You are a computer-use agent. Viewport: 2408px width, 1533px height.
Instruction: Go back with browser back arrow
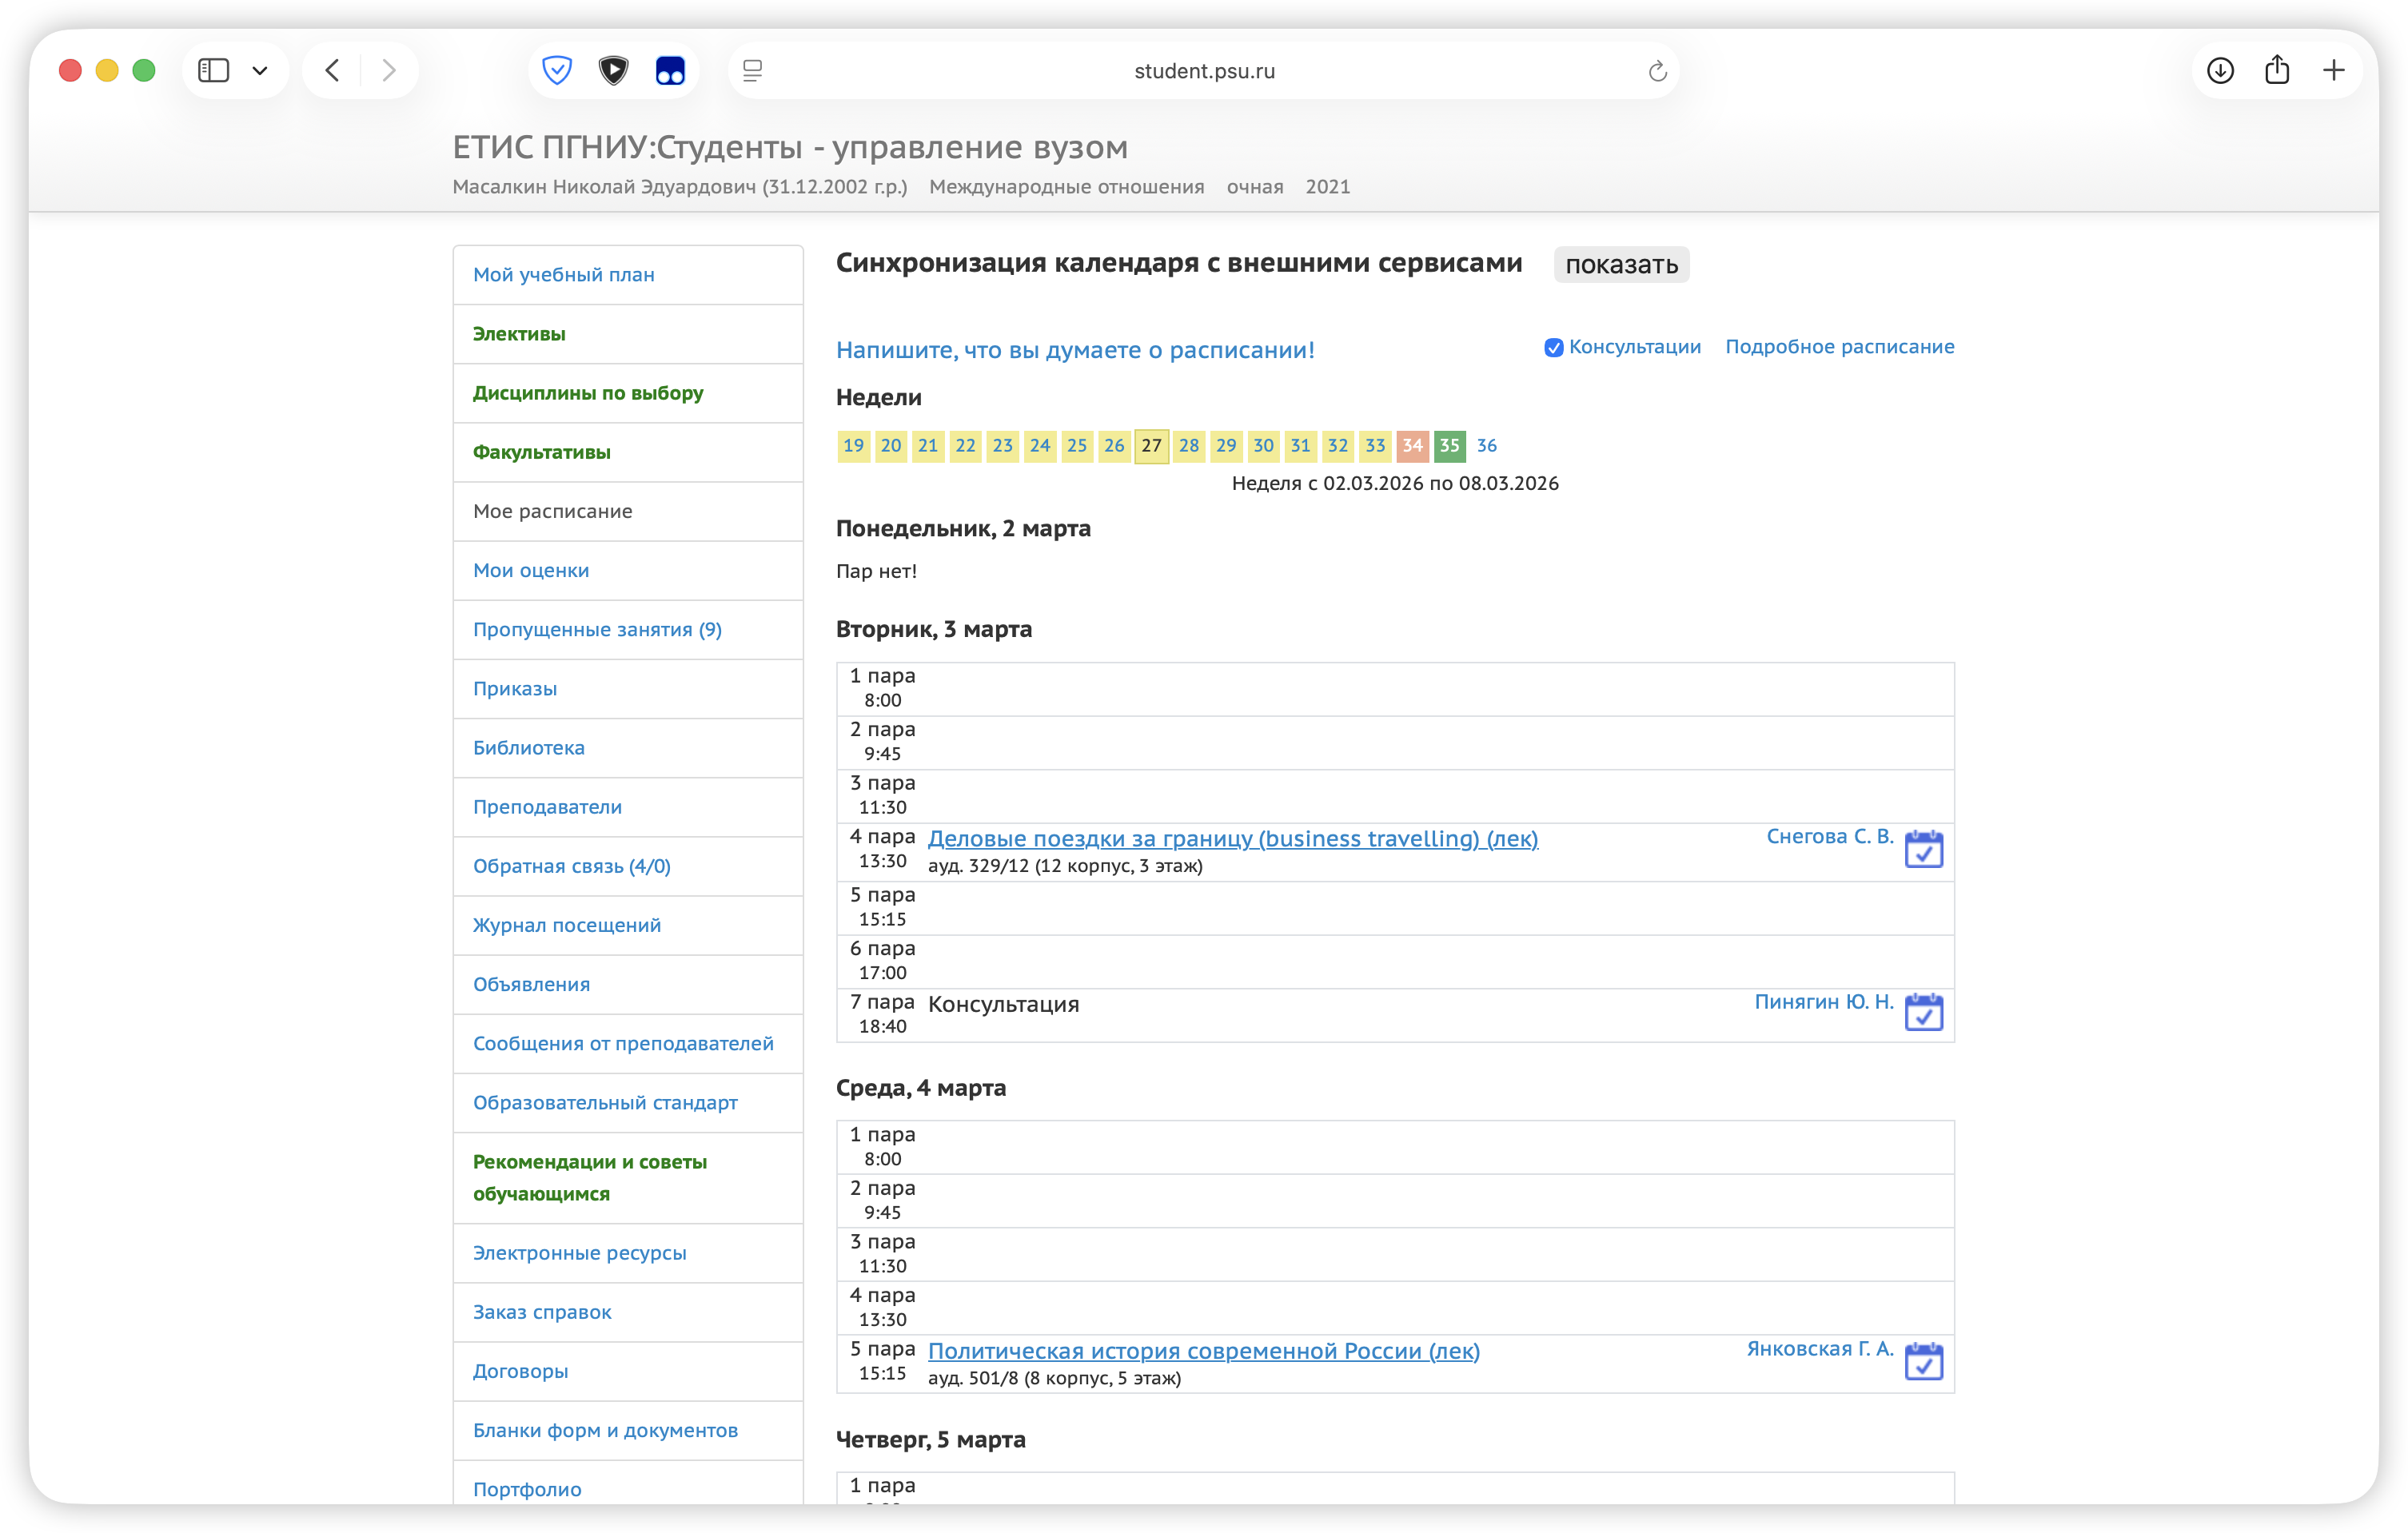(333, 70)
